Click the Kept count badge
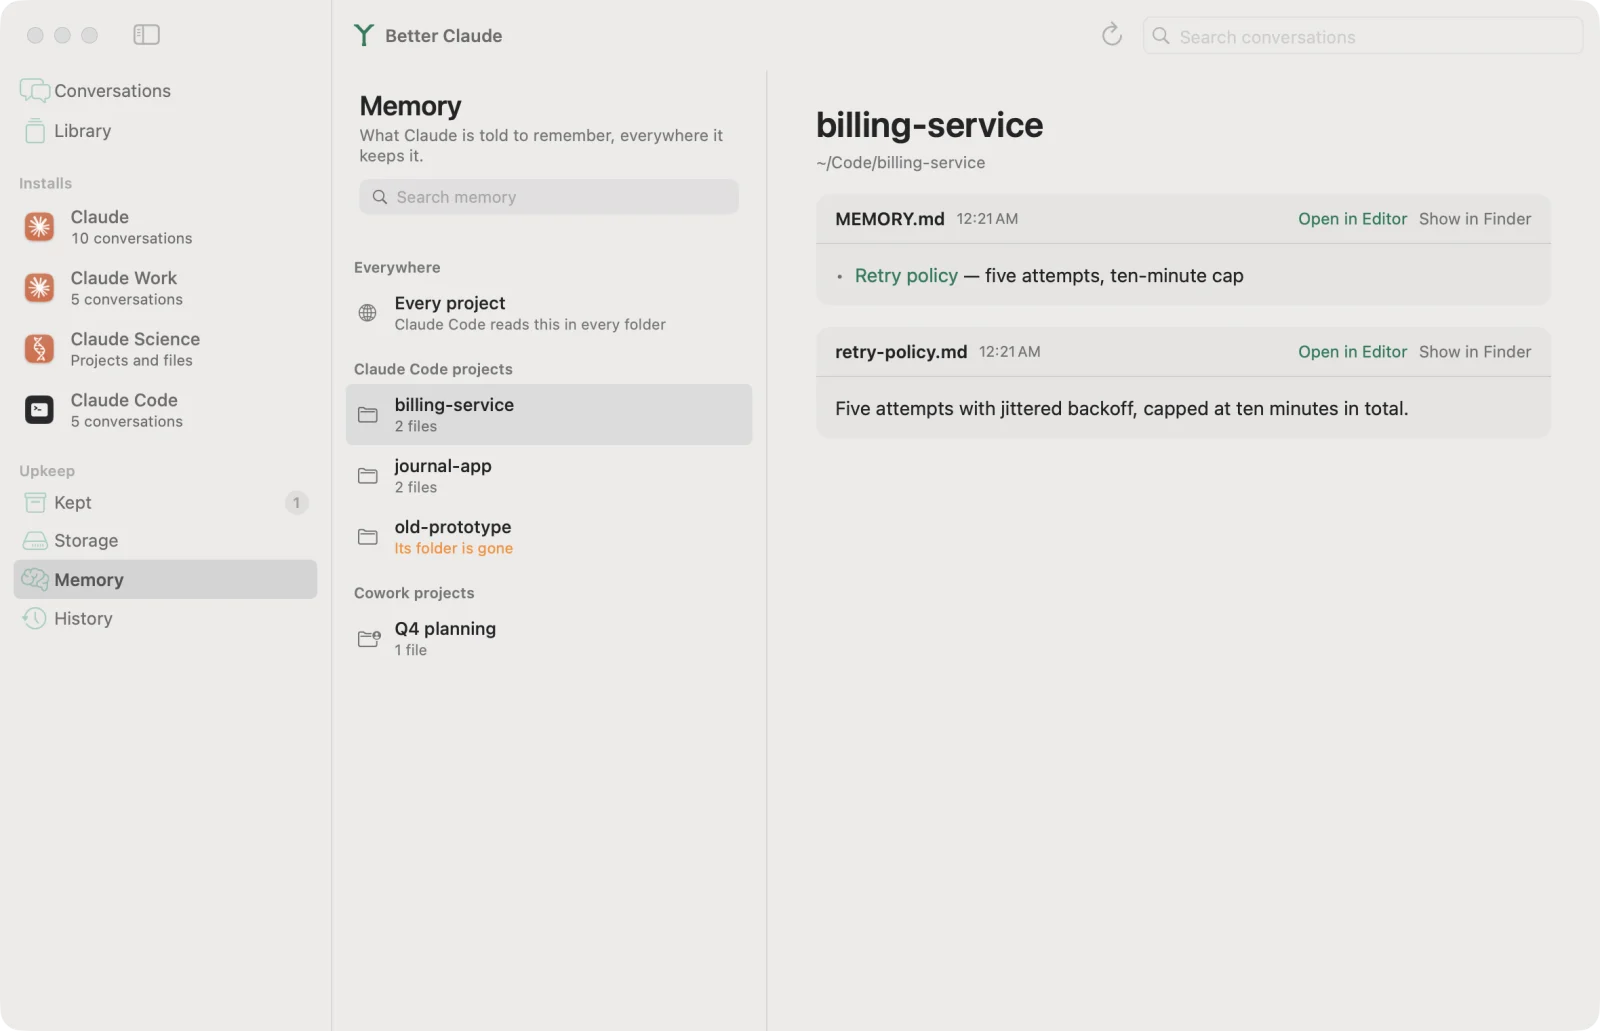The image size is (1600, 1031). point(296,502)
